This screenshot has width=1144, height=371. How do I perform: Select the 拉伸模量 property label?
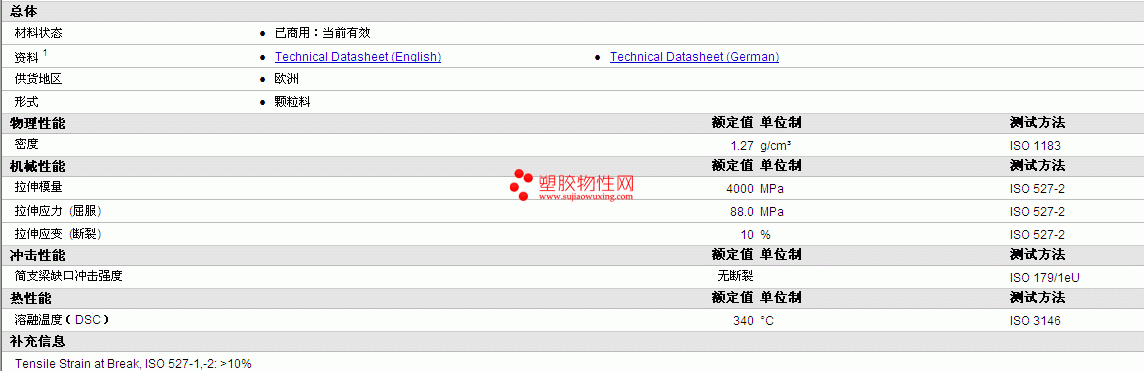(x=39, y=188)
